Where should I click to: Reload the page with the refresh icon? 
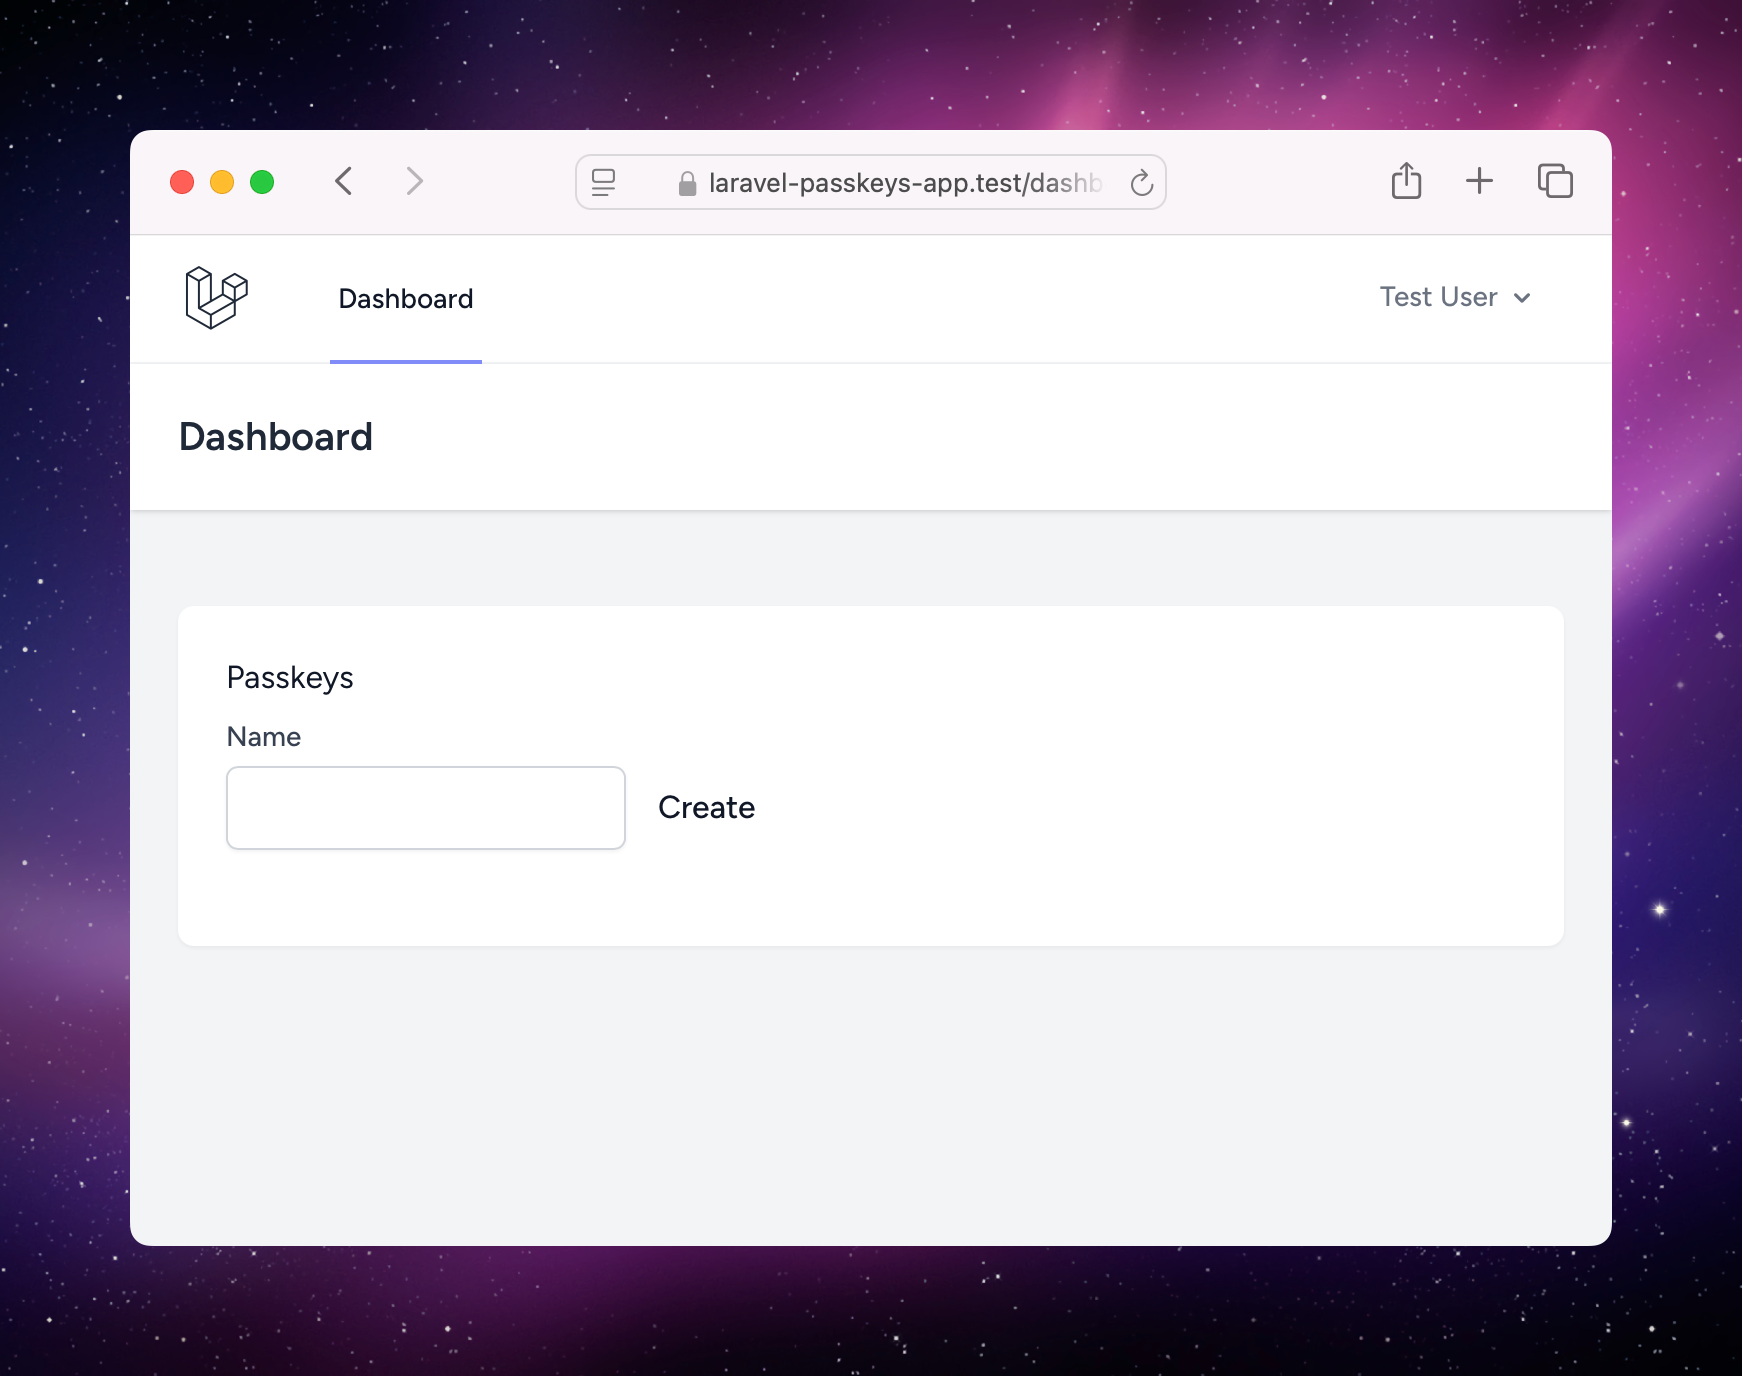tap(1141, 182)
